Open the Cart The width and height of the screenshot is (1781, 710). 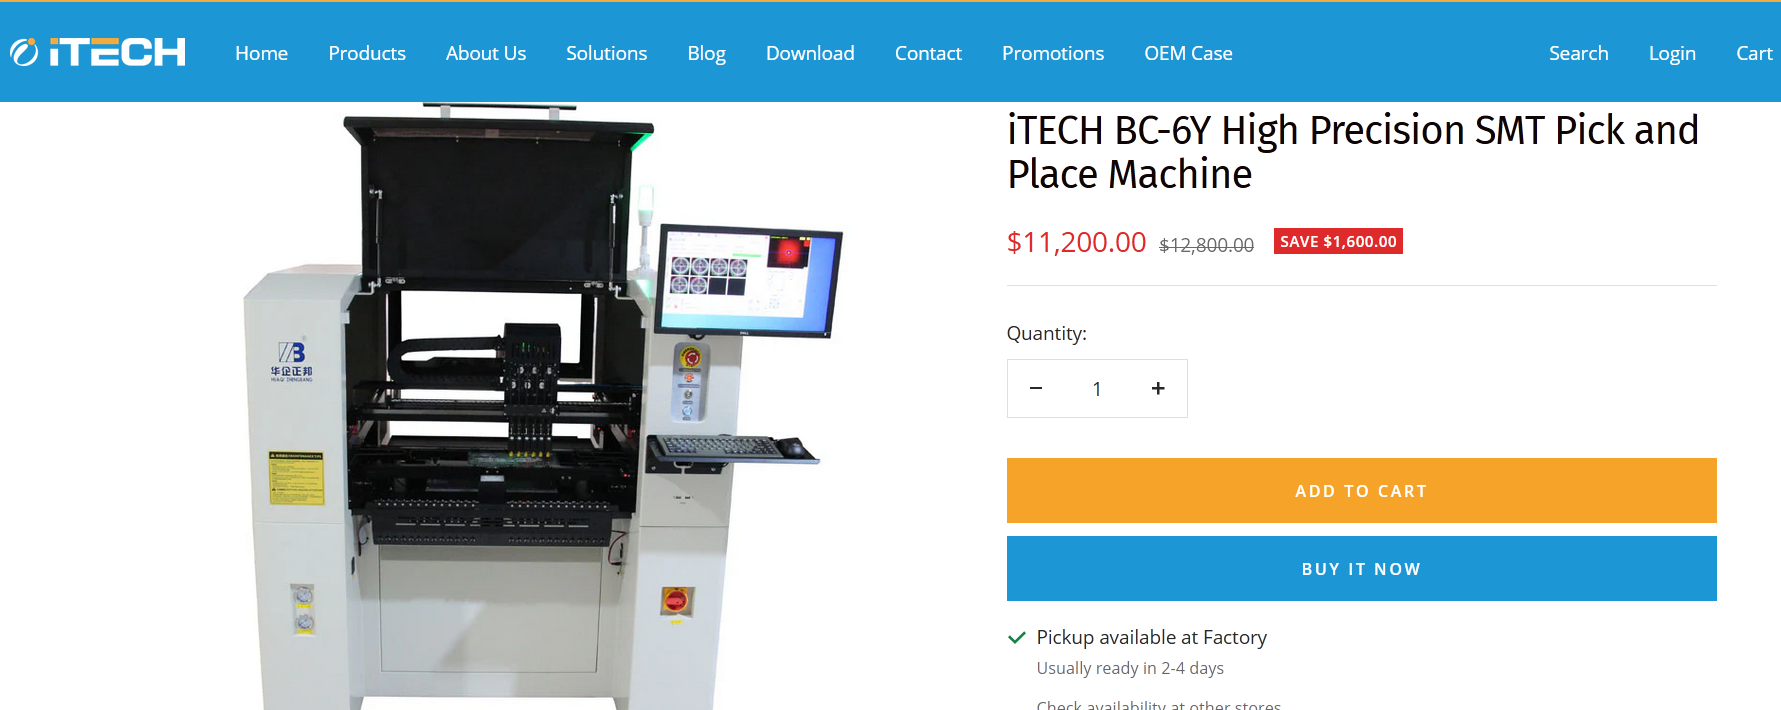click(1754, 53)
